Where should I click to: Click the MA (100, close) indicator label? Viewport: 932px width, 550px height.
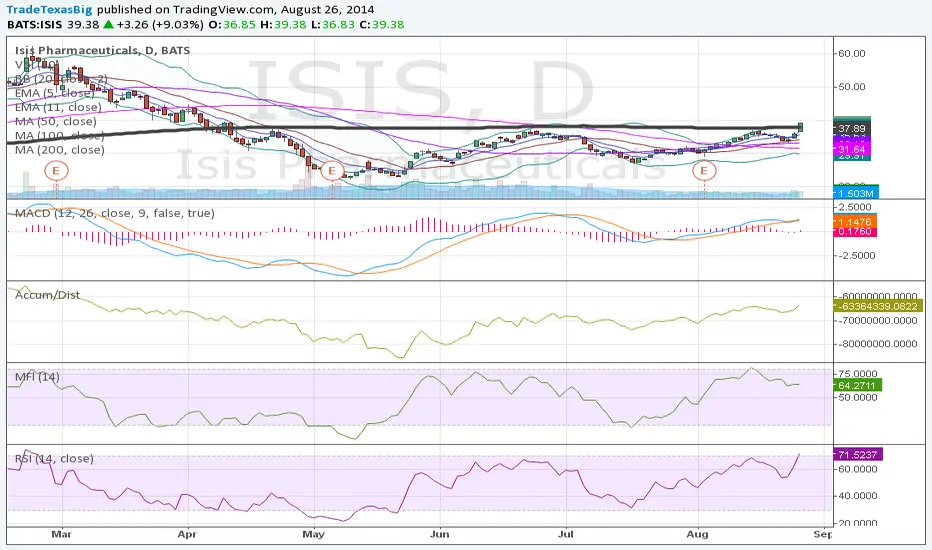pyautogui.click(x=59, y=136)
